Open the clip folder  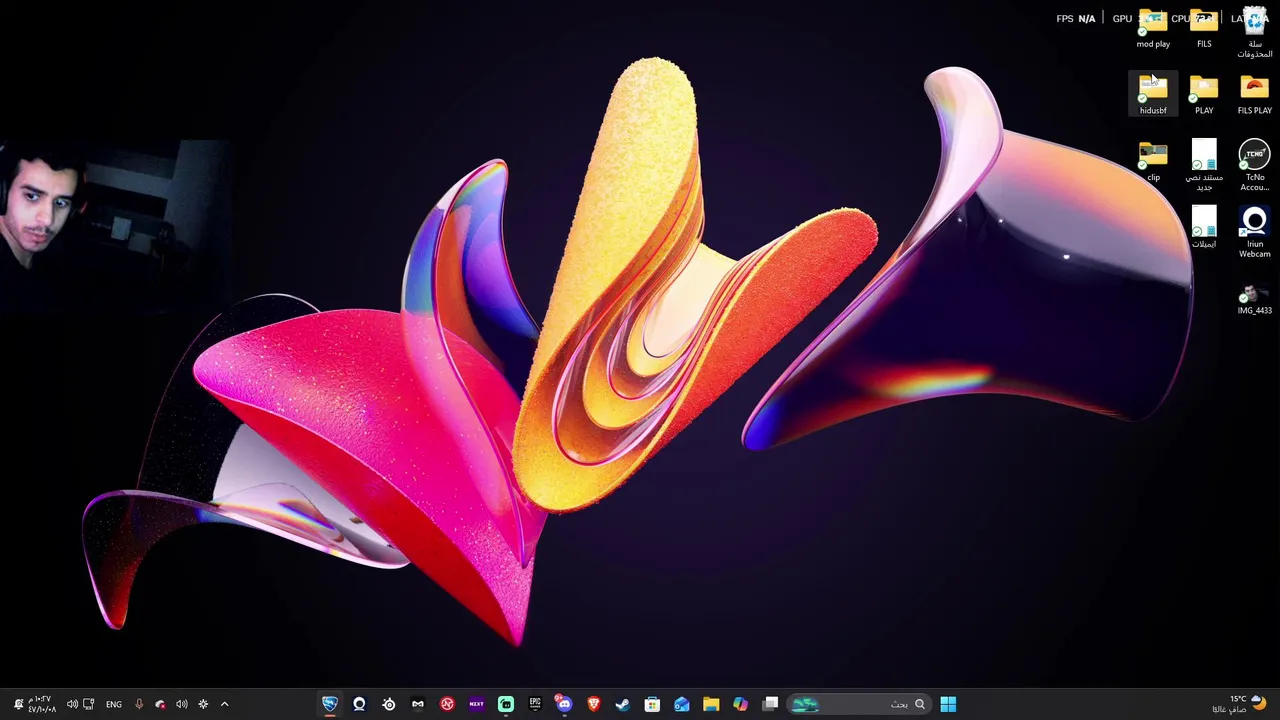coord(1153,161)
